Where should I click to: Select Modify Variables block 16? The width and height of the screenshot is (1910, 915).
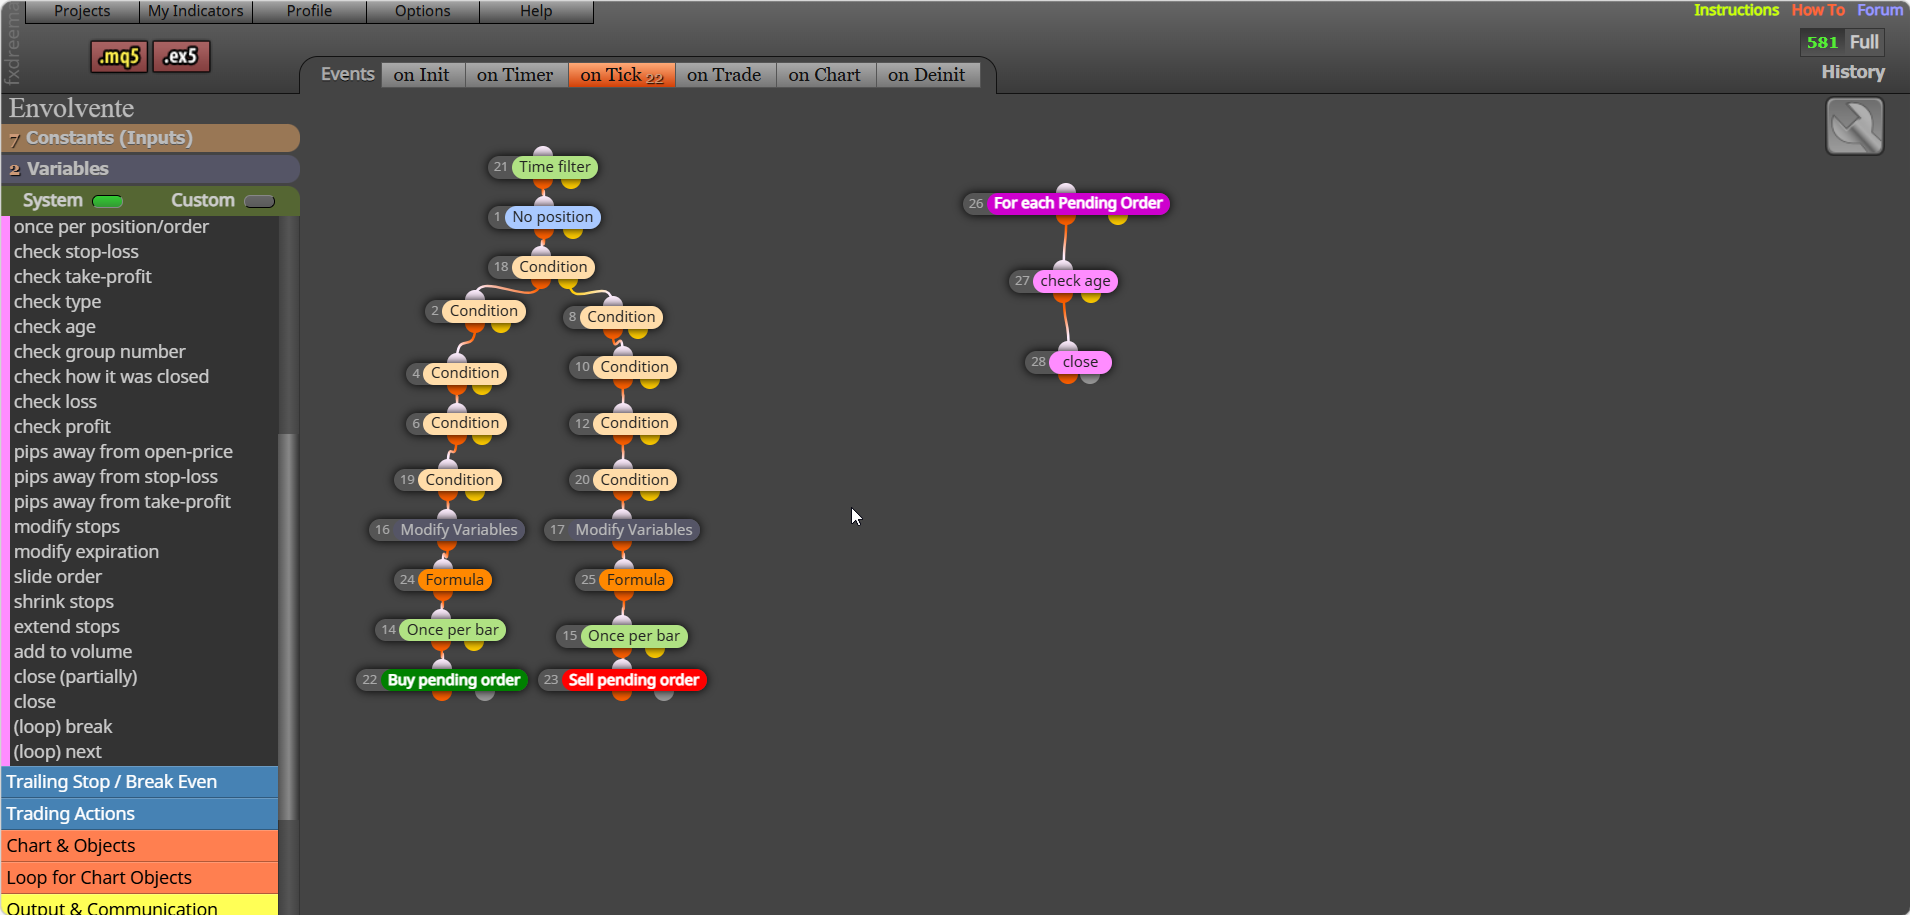458,530
